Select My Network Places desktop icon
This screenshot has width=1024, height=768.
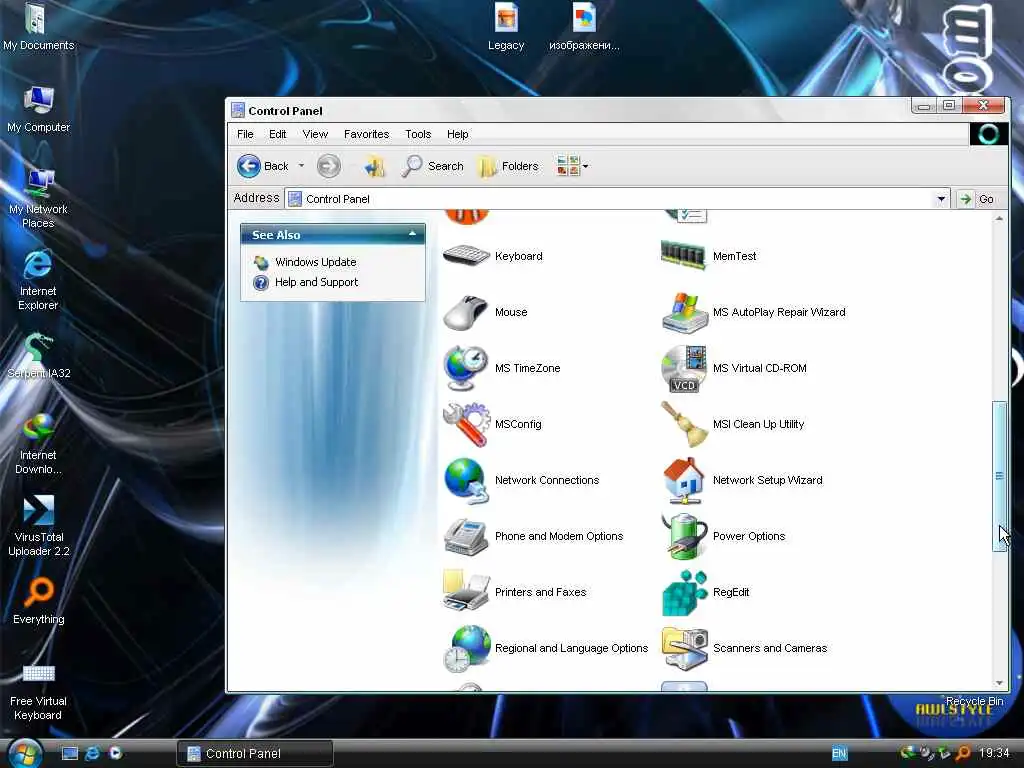pos(38,197)
